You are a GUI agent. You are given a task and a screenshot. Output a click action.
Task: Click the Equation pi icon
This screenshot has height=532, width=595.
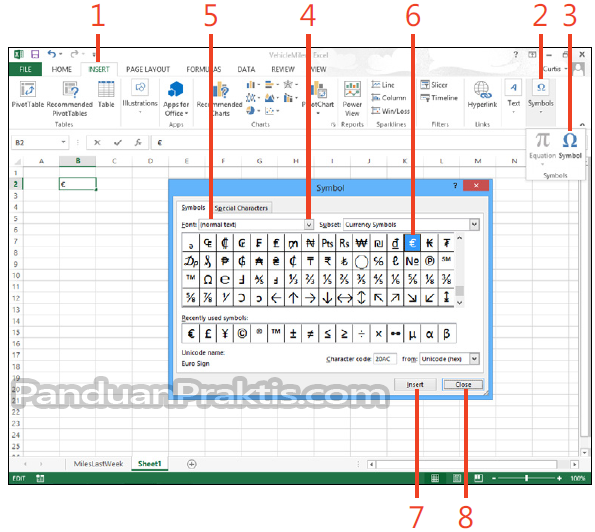pyautogui.click(x=543, y=140)
